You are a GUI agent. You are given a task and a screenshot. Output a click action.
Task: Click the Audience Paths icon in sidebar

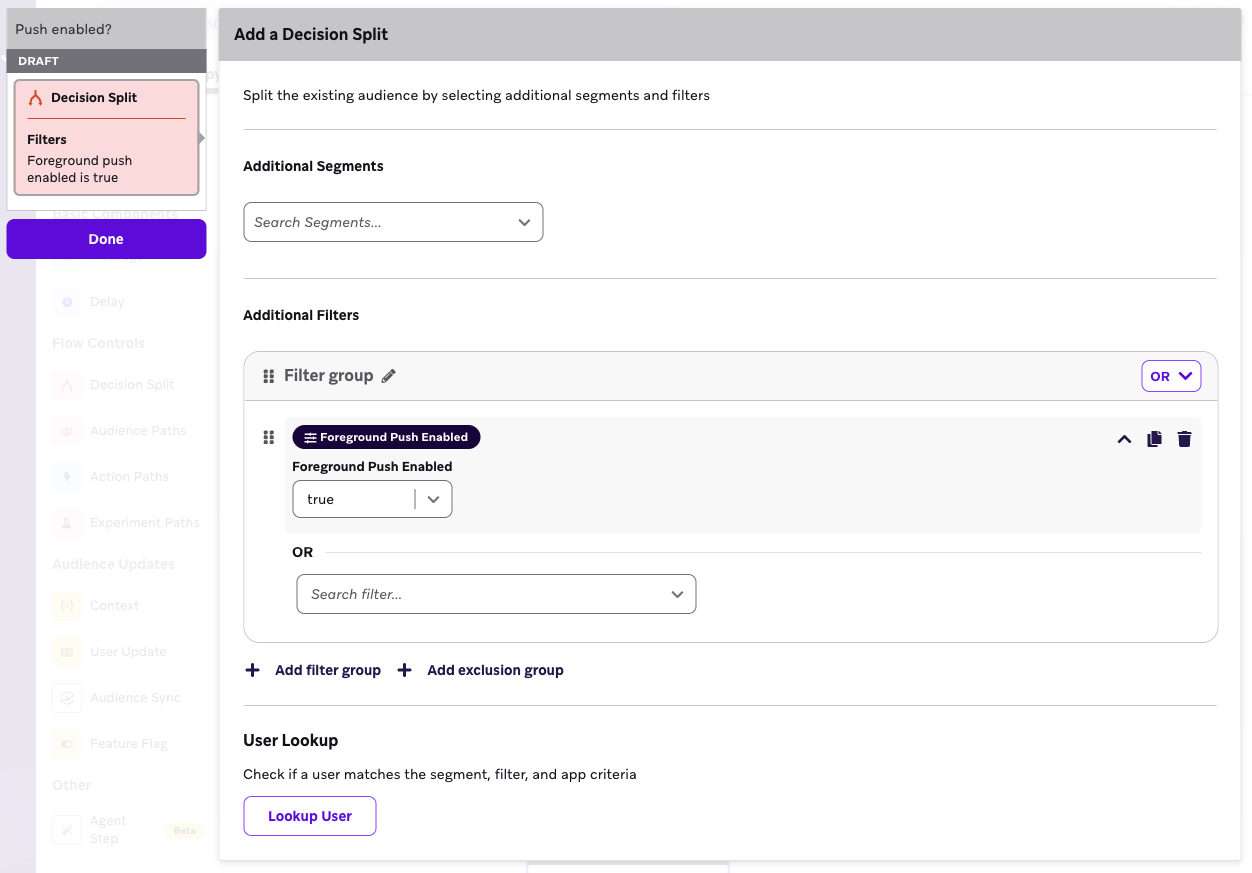pos(67,431)
